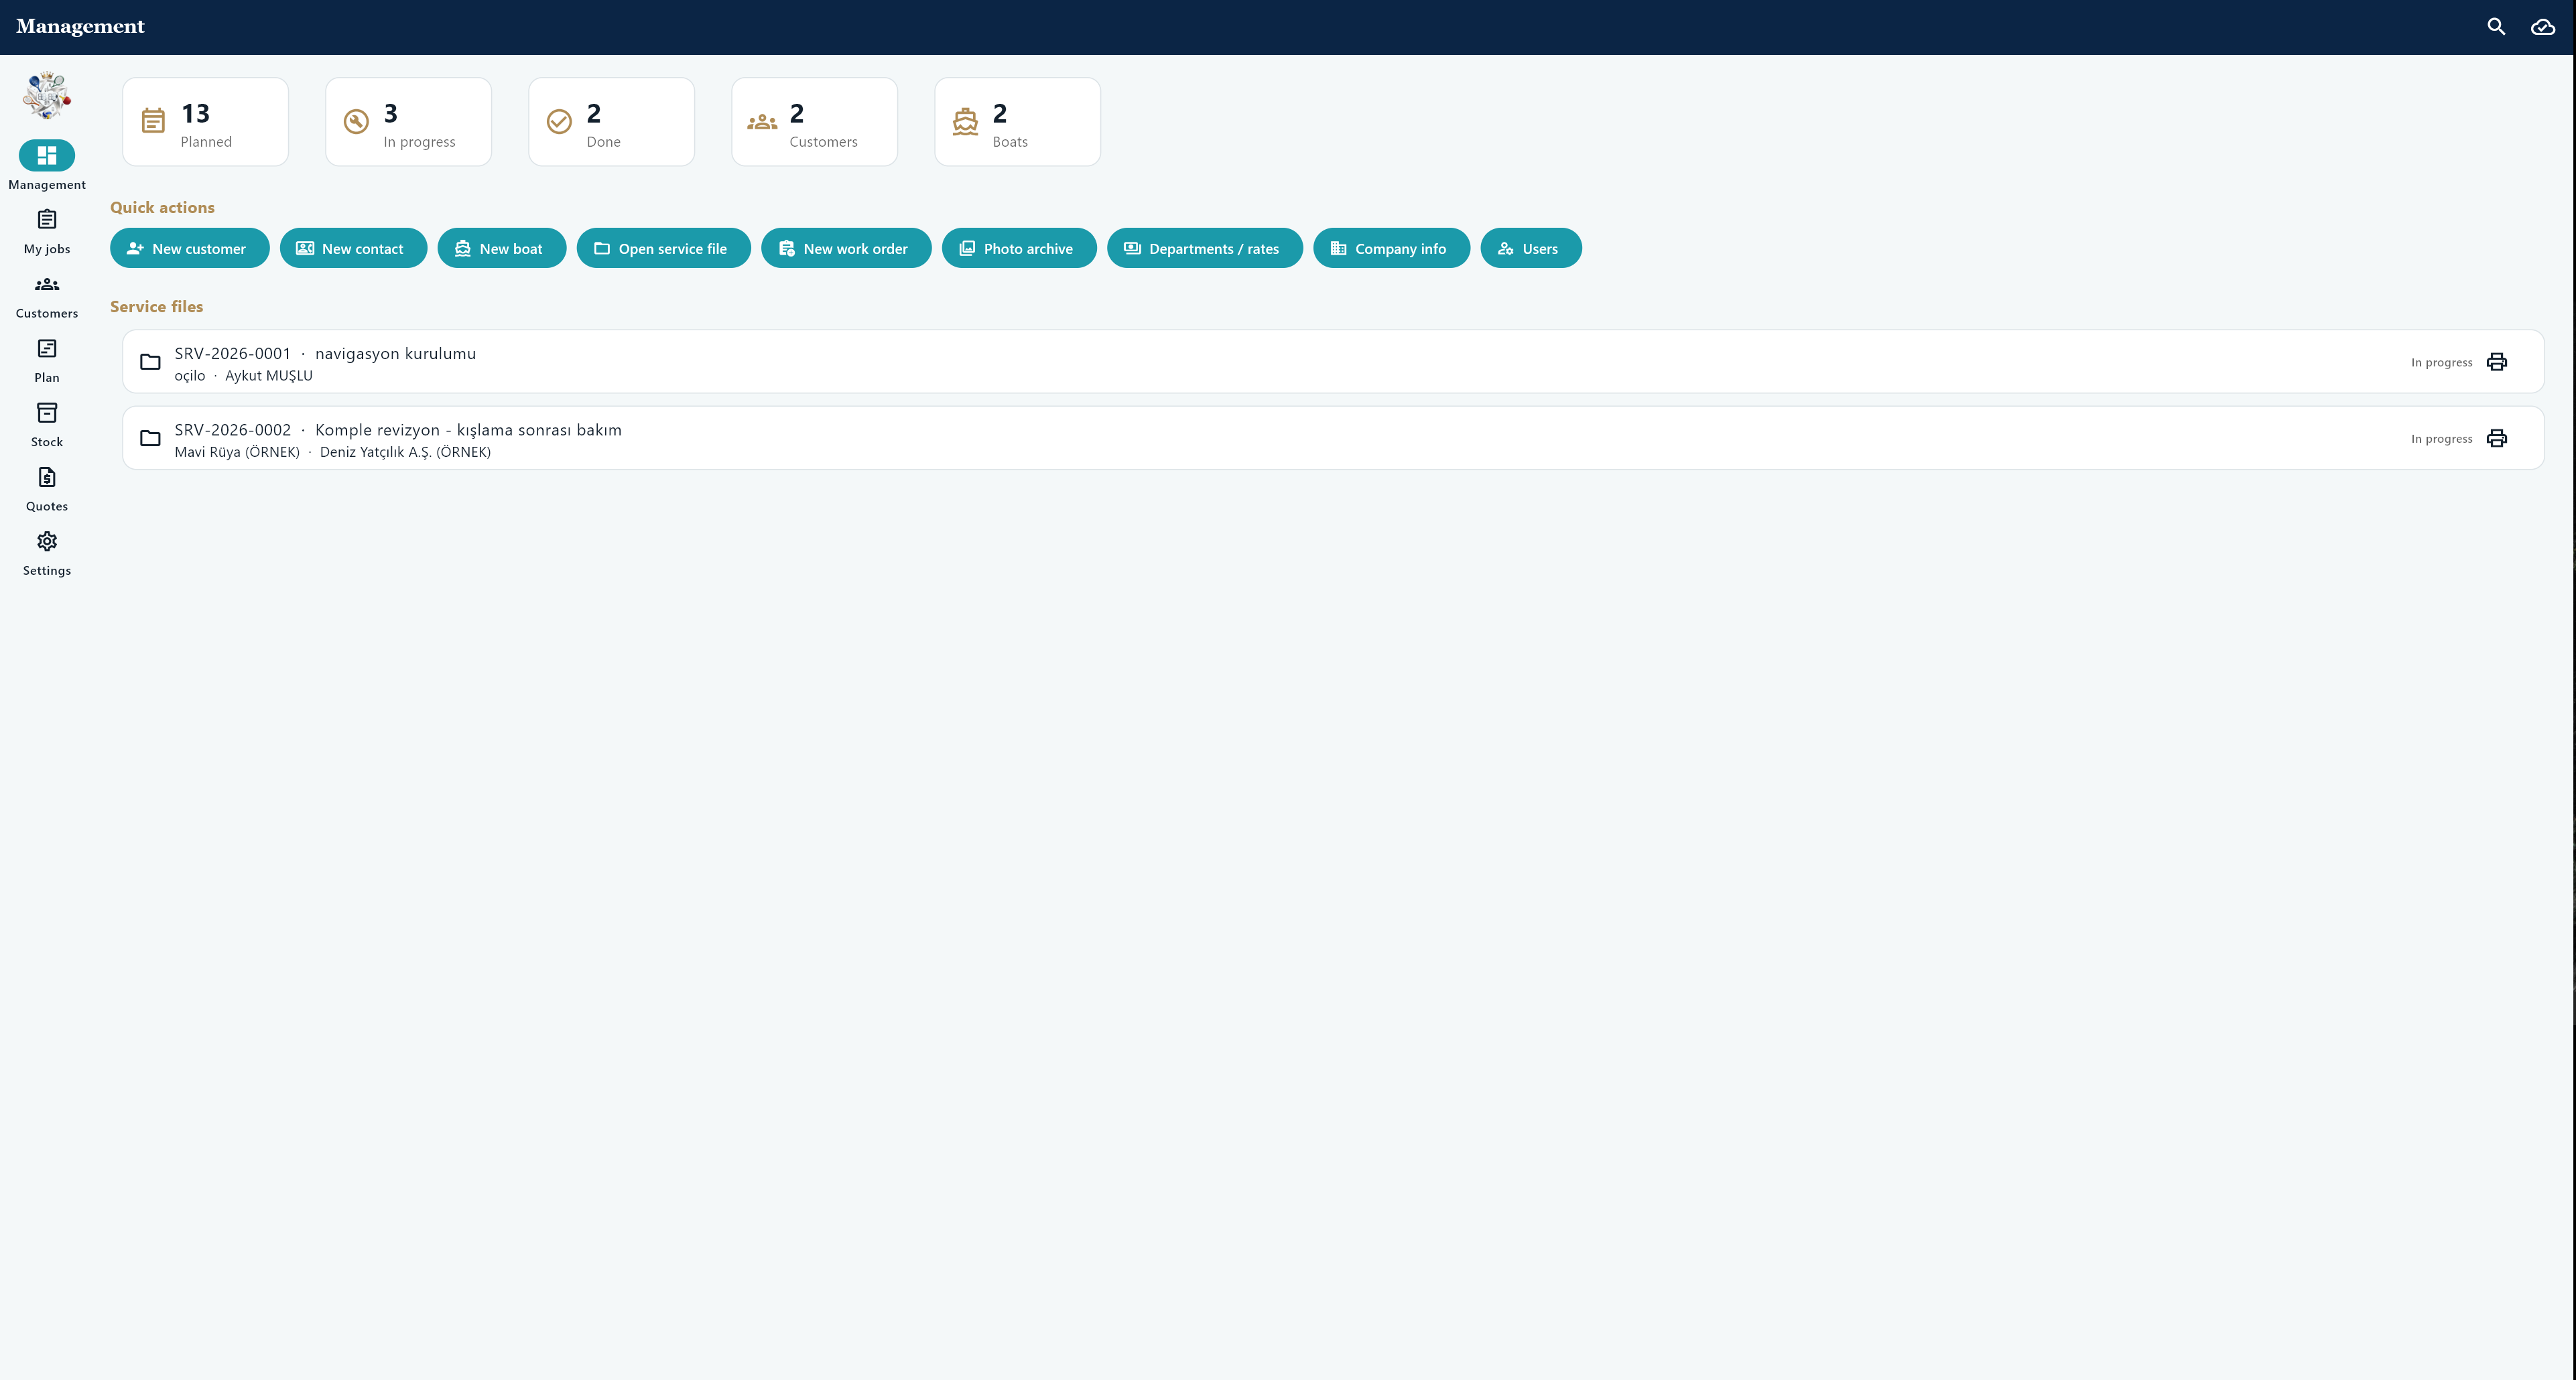Click the cloud sync status icon
The width and height of the screenshot is (2576, 1380).
click(2542, 27)
